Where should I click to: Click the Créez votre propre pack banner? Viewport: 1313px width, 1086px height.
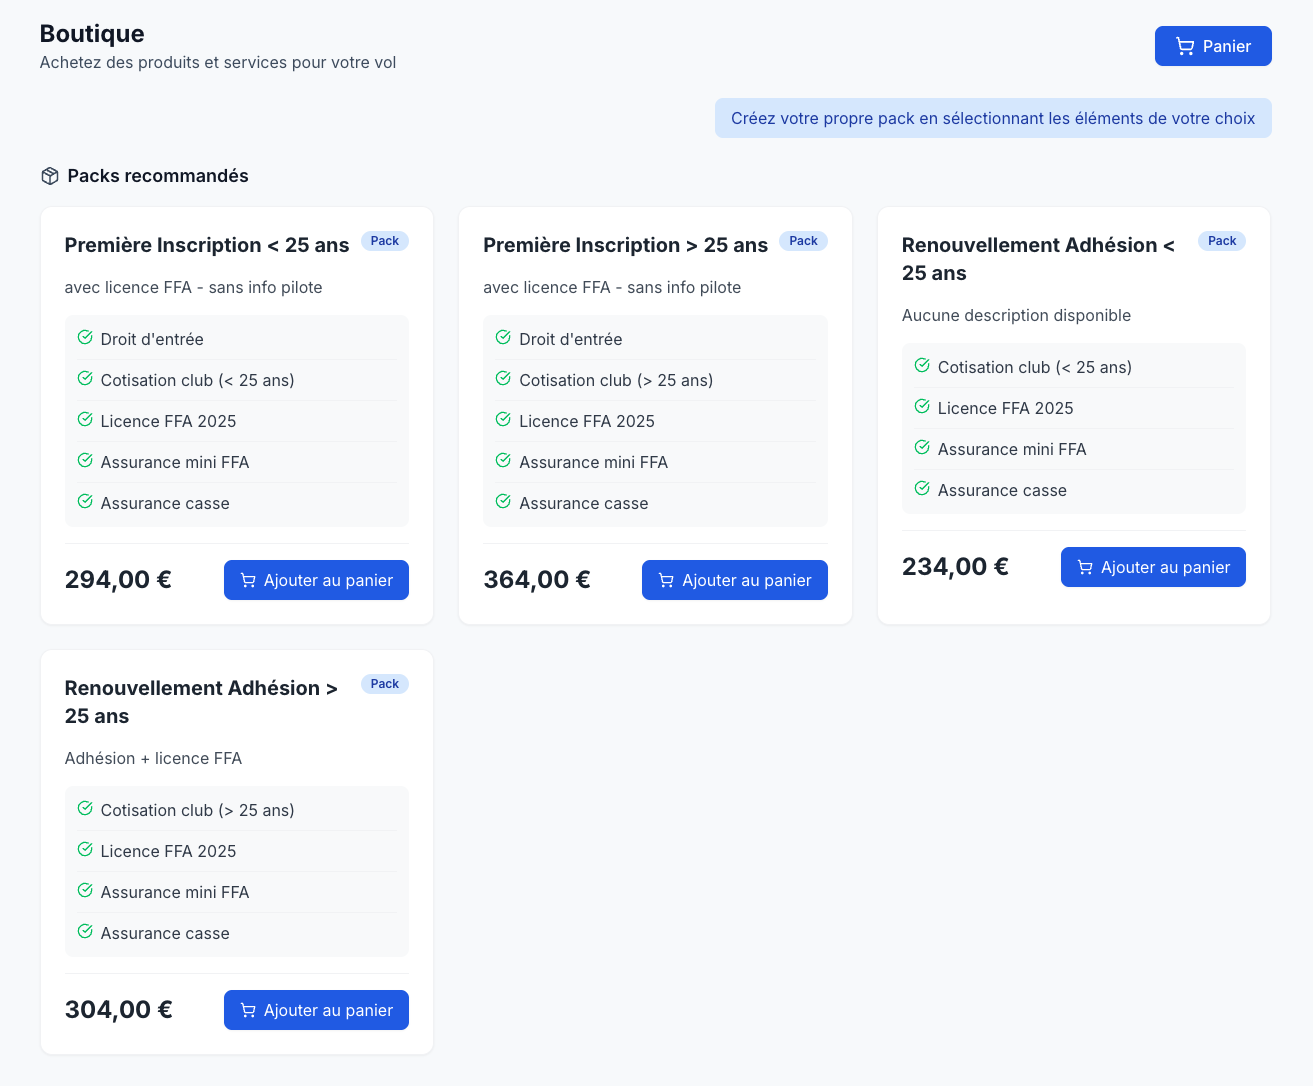pyautogui.click(x=993, y=118)
